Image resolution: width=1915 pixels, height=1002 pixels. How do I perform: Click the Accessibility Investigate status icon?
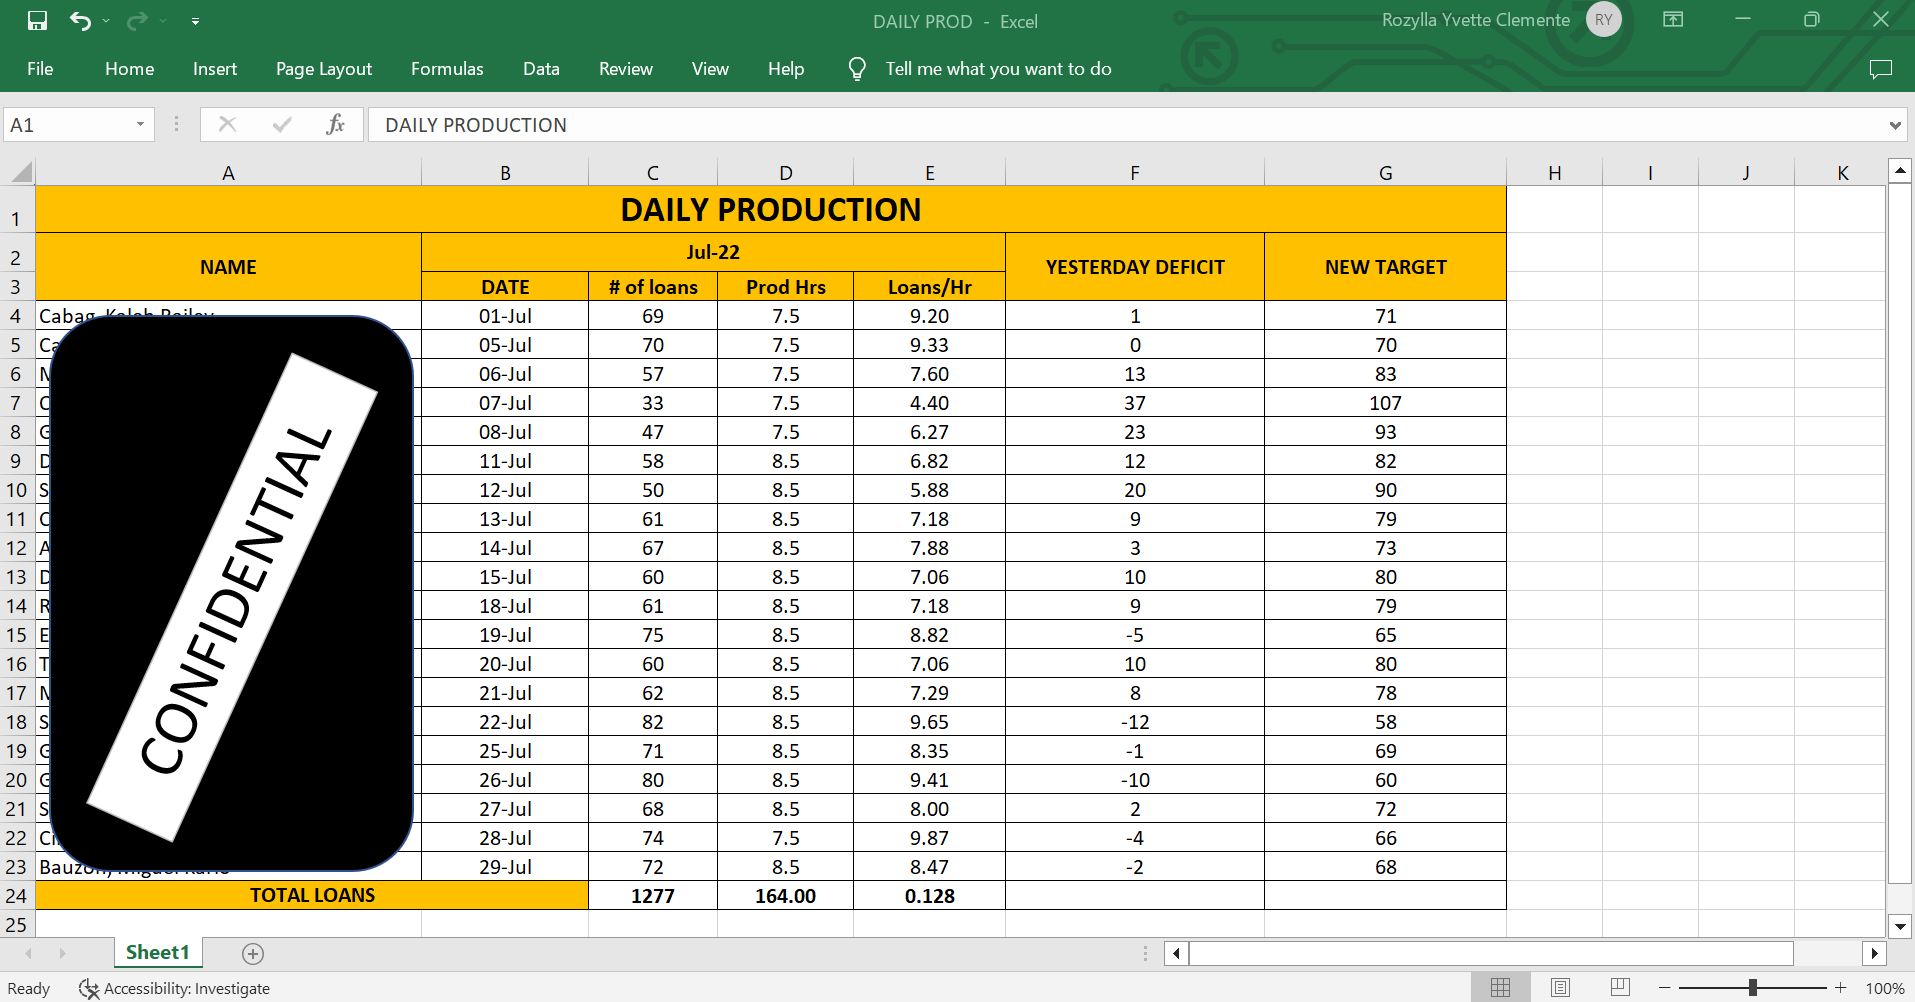(x=89, y=988)
